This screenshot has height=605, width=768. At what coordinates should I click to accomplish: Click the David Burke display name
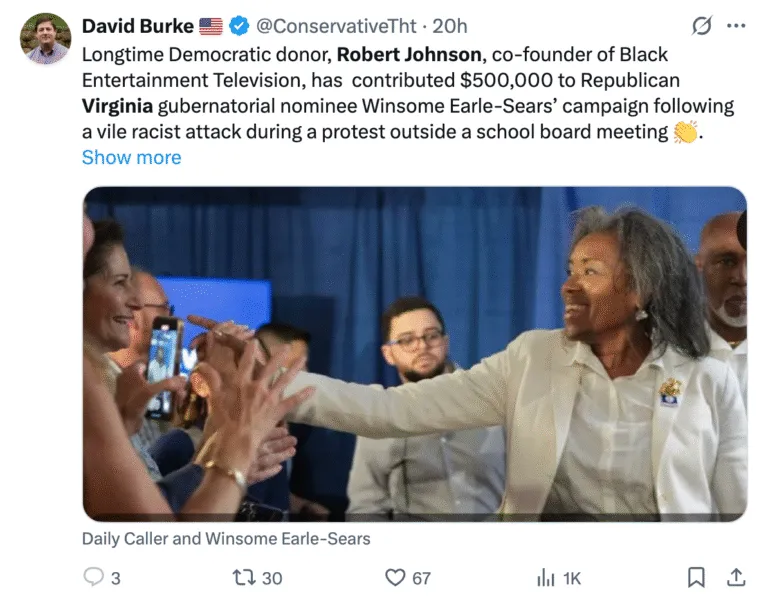click(x=137, y=26)
